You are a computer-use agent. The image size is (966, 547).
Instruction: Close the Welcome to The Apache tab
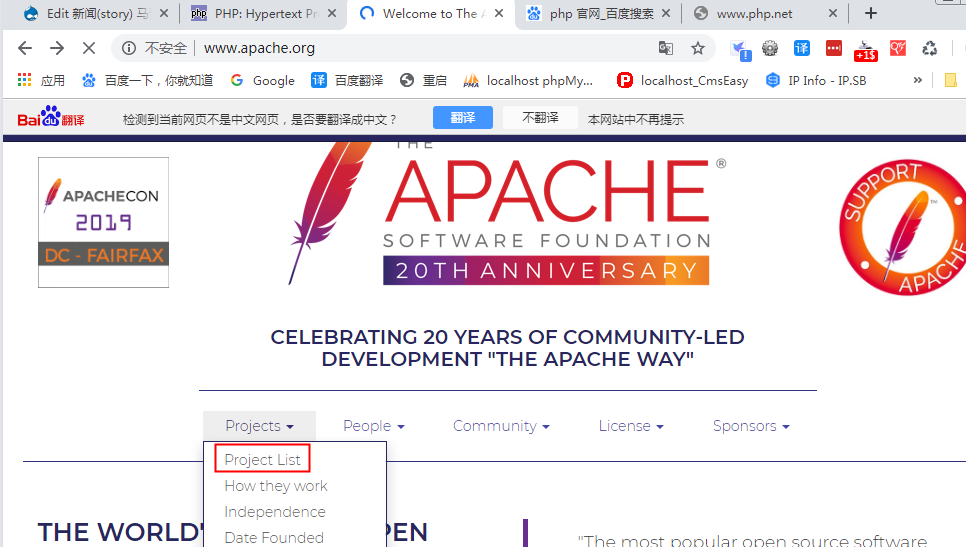click(x=499, y=13)
